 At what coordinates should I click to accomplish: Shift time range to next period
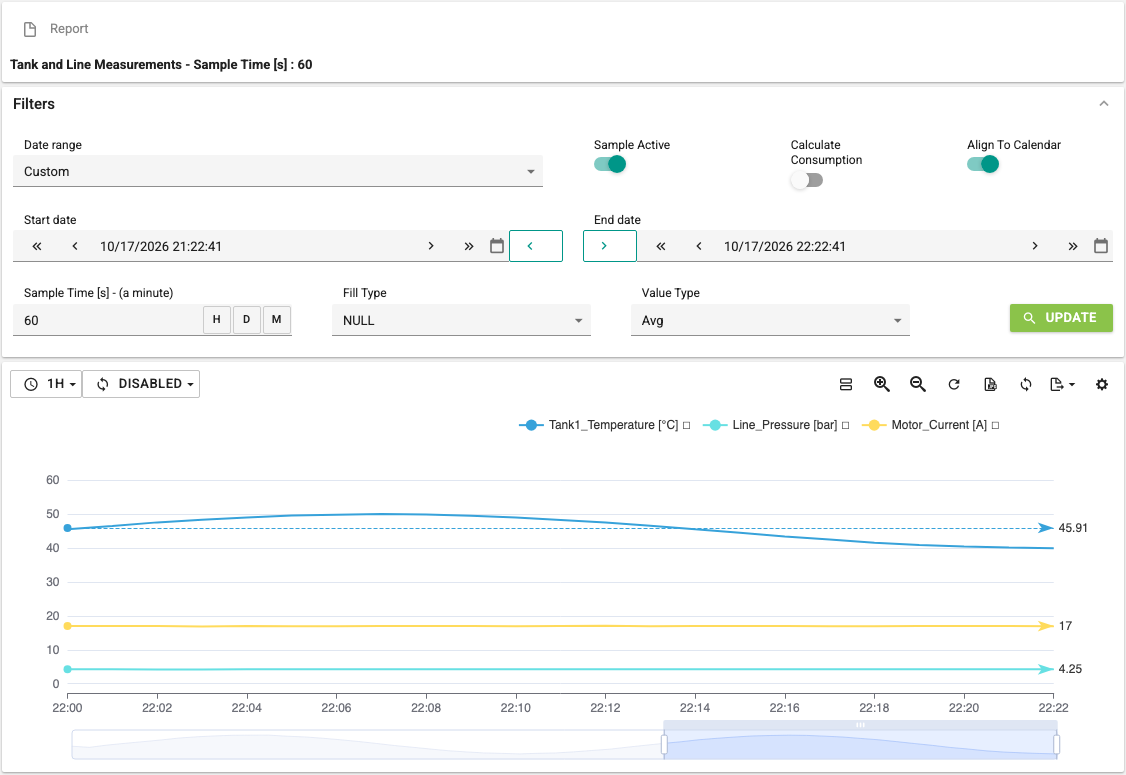pyautogui.click(x=610, y=246)
